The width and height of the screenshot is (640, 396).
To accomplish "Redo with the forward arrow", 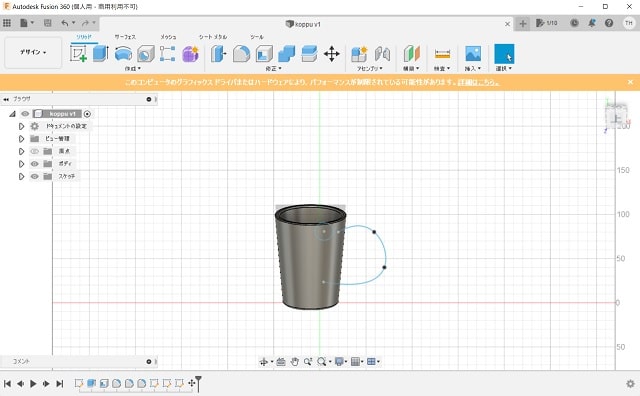I will pyautogui.click(x=85, y=23).
